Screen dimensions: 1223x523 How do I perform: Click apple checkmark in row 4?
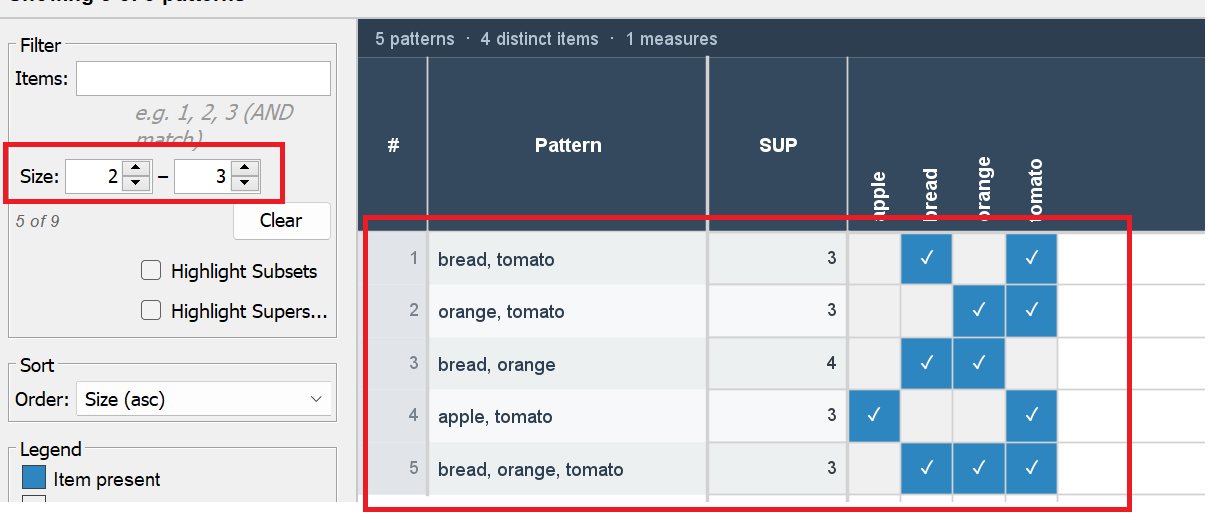click(874, 416)
